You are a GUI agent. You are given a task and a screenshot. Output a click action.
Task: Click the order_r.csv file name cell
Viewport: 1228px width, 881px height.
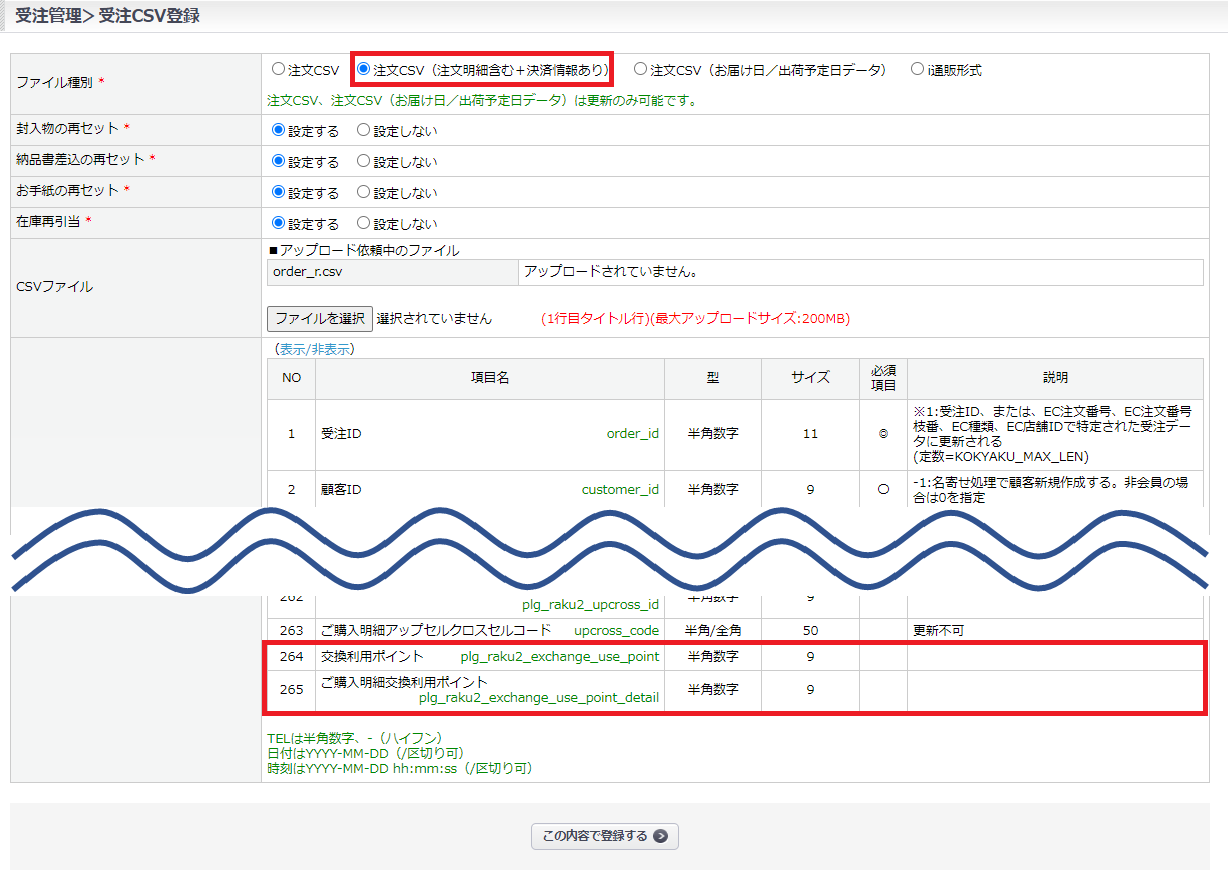tap(392, 272)
